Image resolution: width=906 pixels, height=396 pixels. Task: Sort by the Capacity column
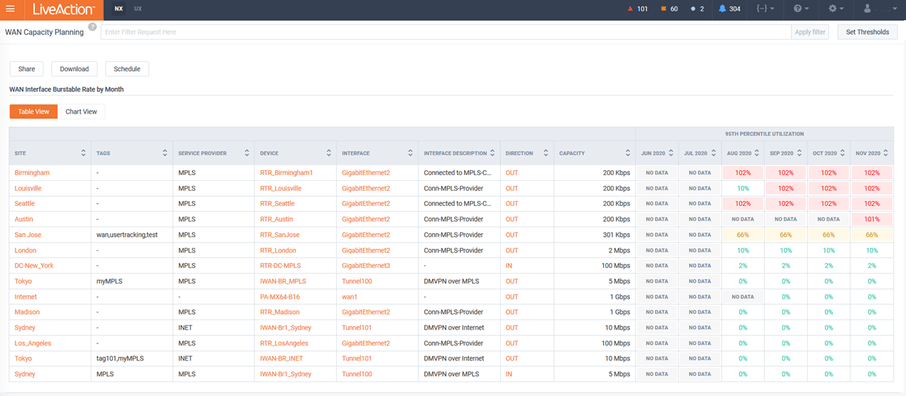(x=627, y=153)
